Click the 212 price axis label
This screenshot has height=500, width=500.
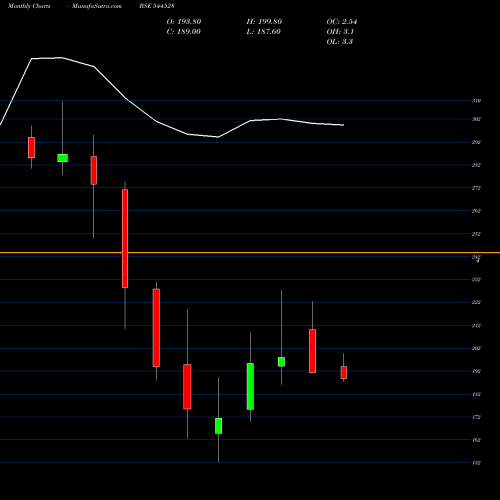[476, 326]
